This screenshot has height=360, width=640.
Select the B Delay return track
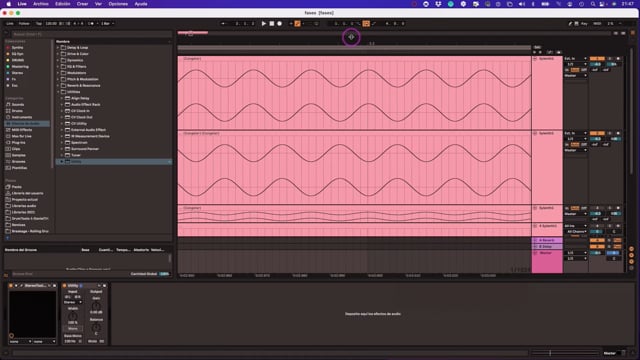(x=547, y=247)
